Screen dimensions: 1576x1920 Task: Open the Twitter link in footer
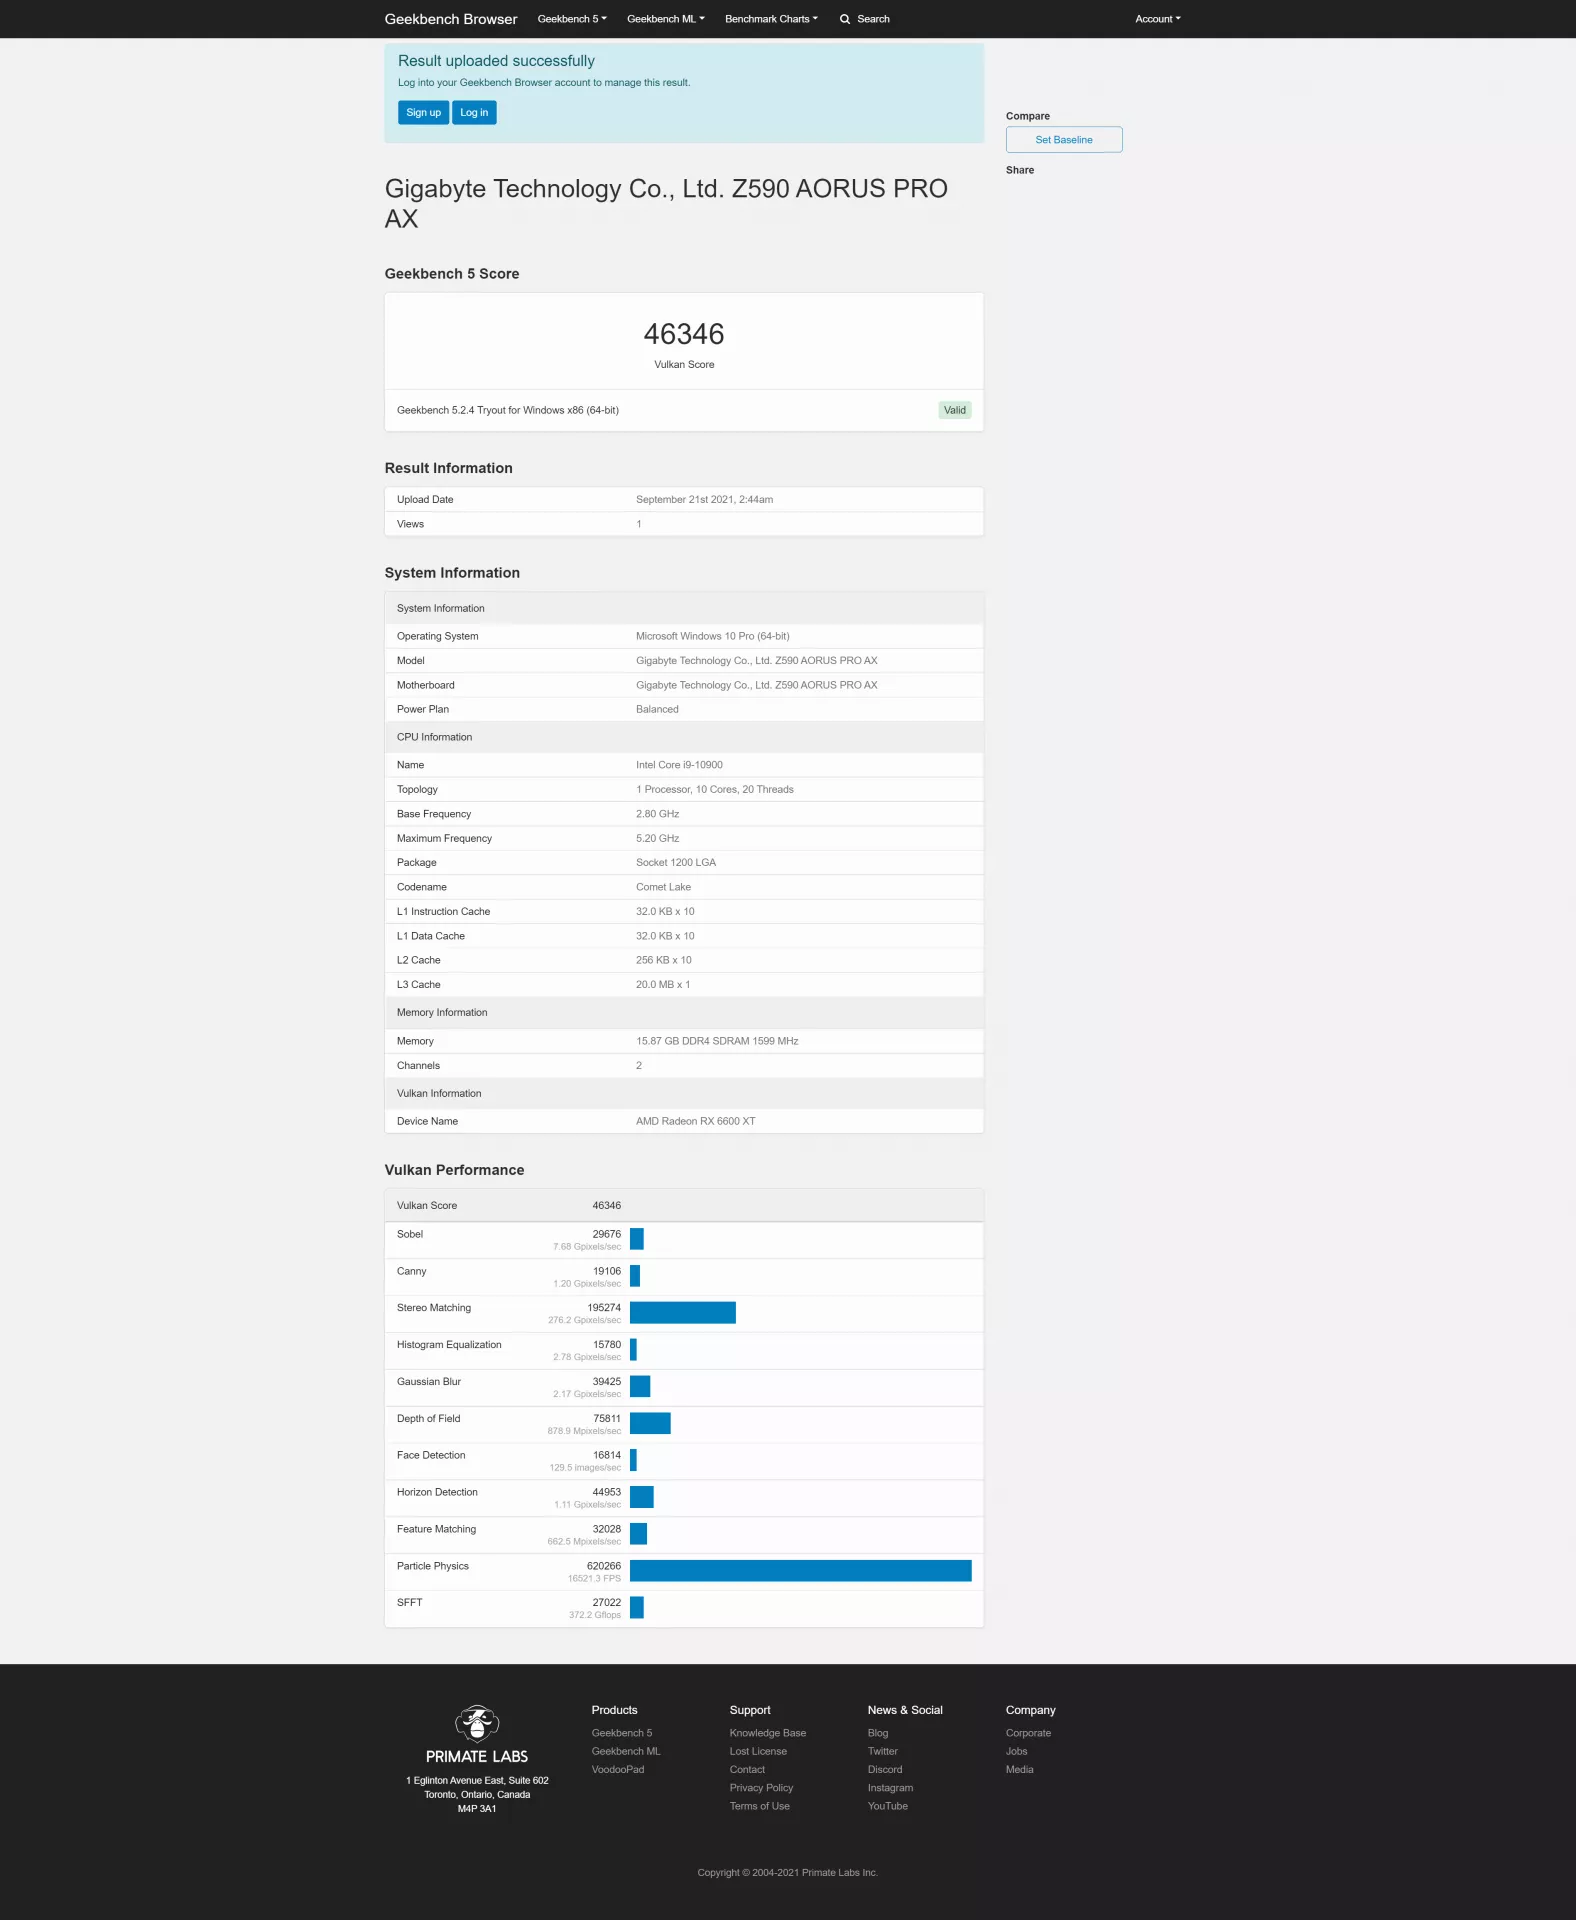[883, 1751]
